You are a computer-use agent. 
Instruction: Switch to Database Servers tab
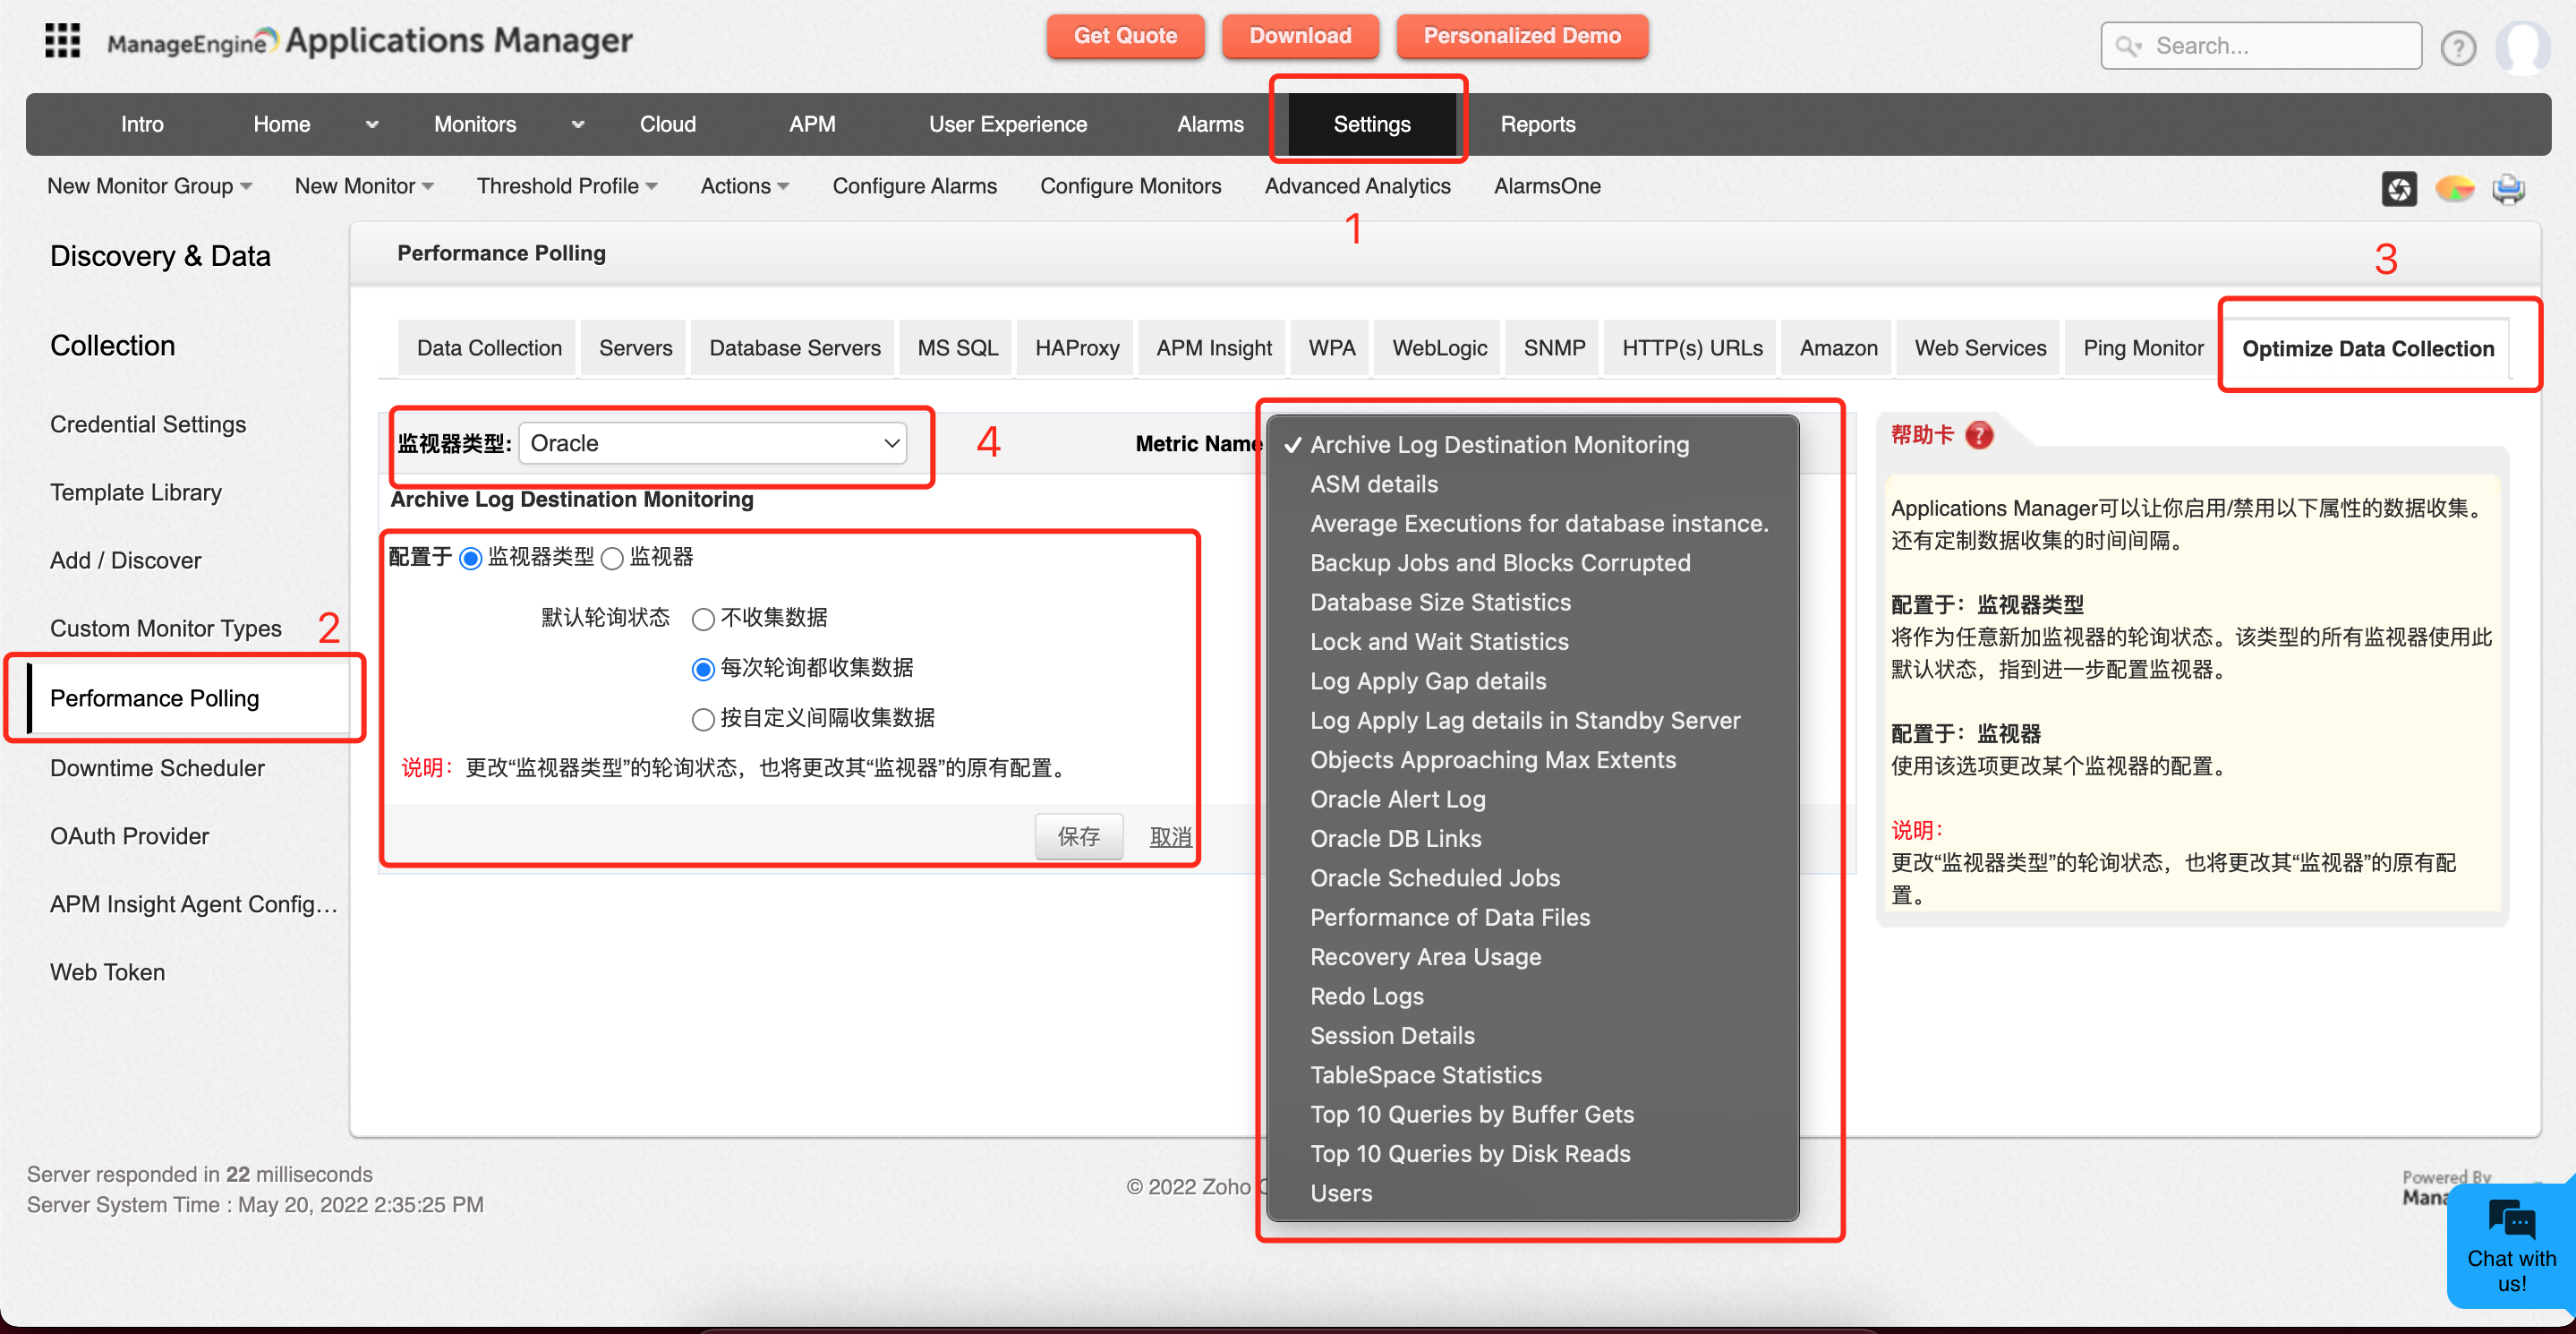click(x=795, y=348)
